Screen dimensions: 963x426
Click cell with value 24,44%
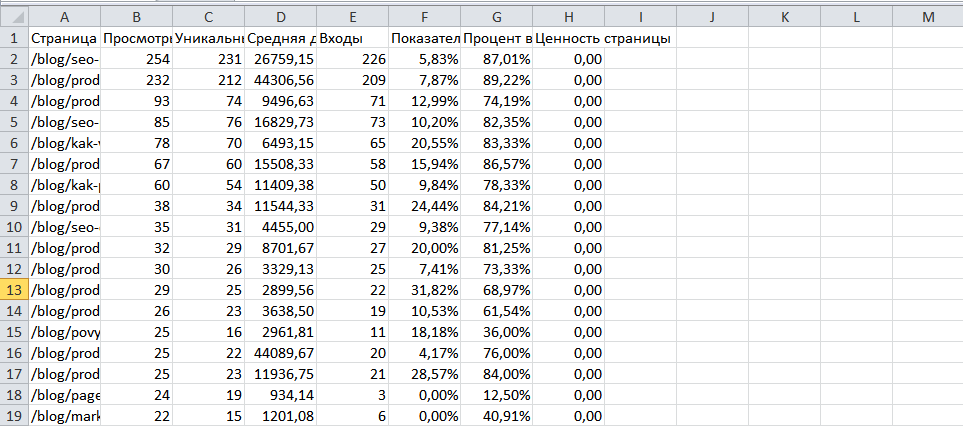(x=425, y=206)
